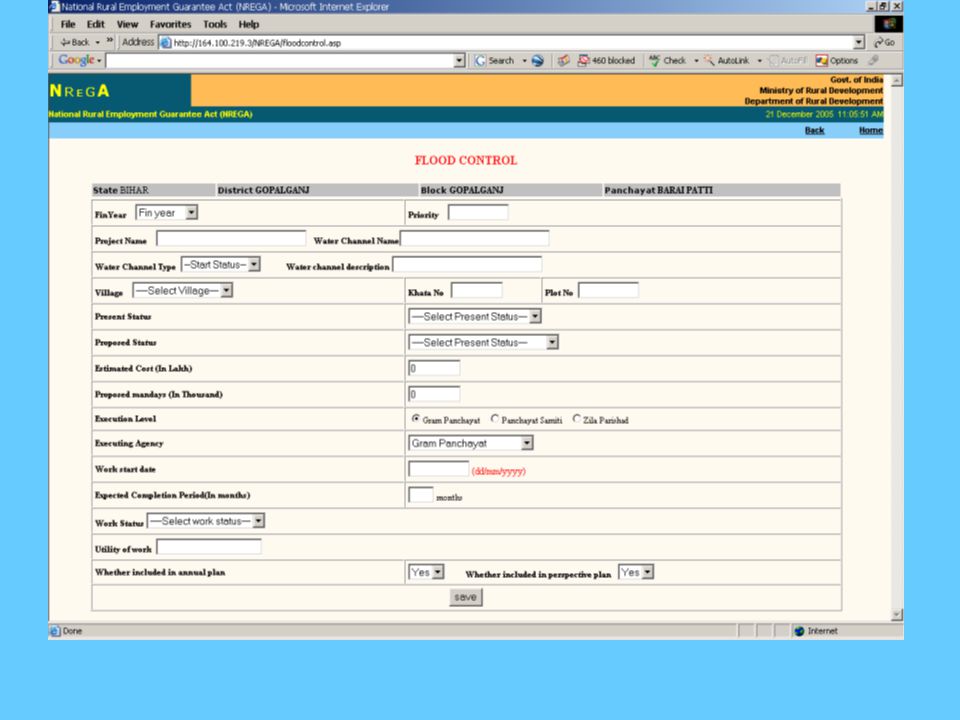Open the Fin year dropdown
Viewport: 960px width, 720px height.
167,212
